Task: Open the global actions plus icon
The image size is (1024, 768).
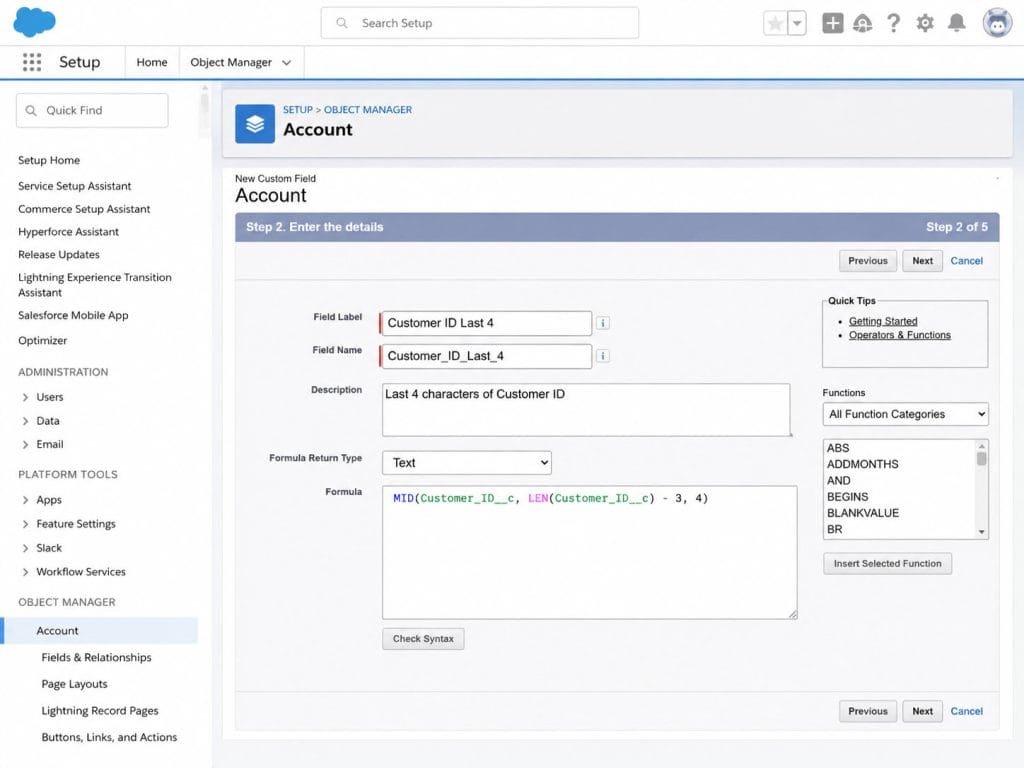Action: click(x=832, y=24)
